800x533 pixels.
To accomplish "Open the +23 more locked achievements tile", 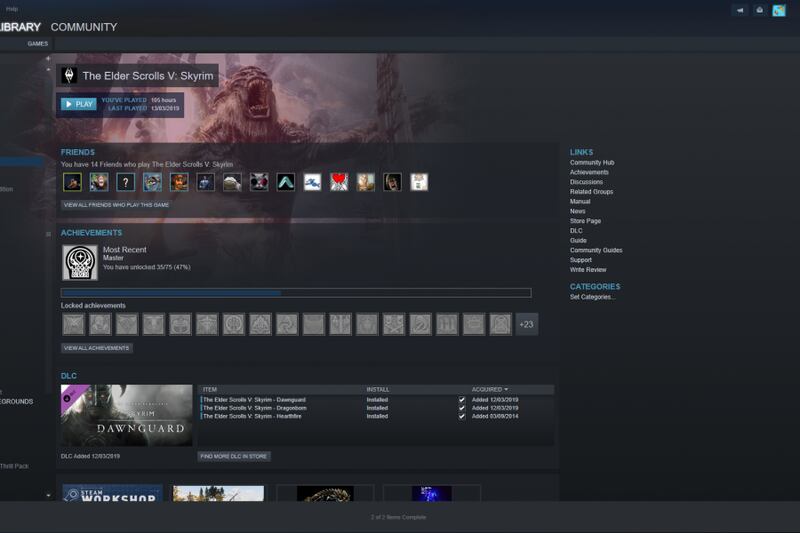I will 527,324.
